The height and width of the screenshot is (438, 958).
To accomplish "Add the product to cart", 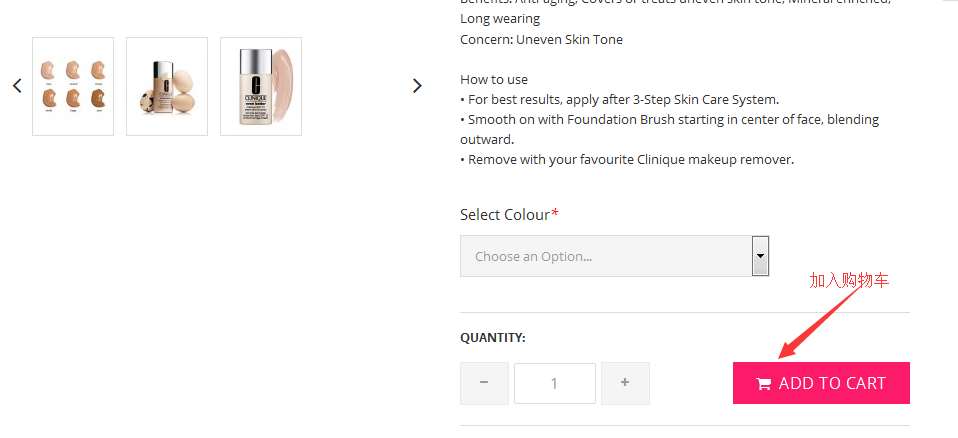I will (821, 383).
